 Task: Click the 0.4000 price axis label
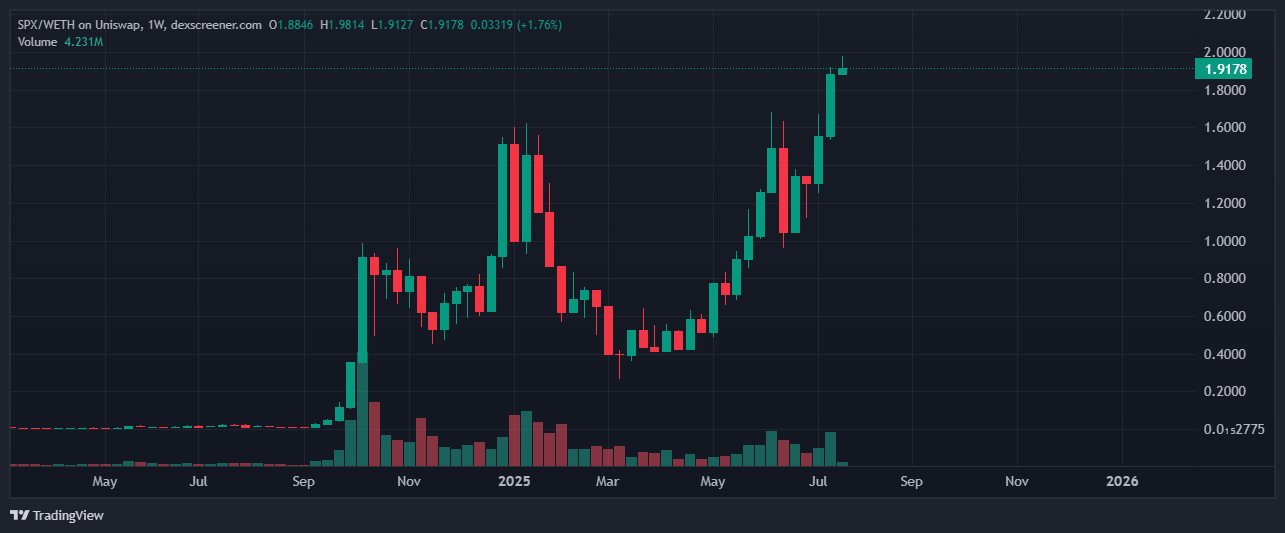(1225, 355)
